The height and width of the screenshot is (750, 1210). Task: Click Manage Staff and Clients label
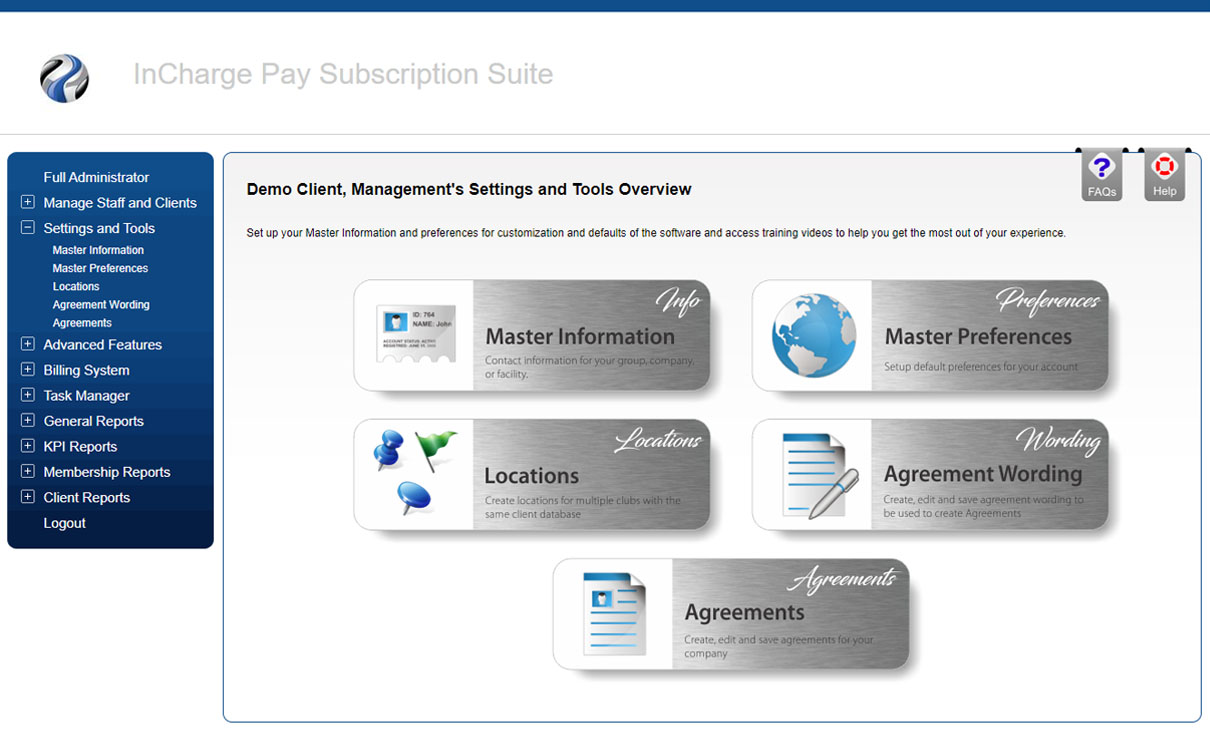120,203
